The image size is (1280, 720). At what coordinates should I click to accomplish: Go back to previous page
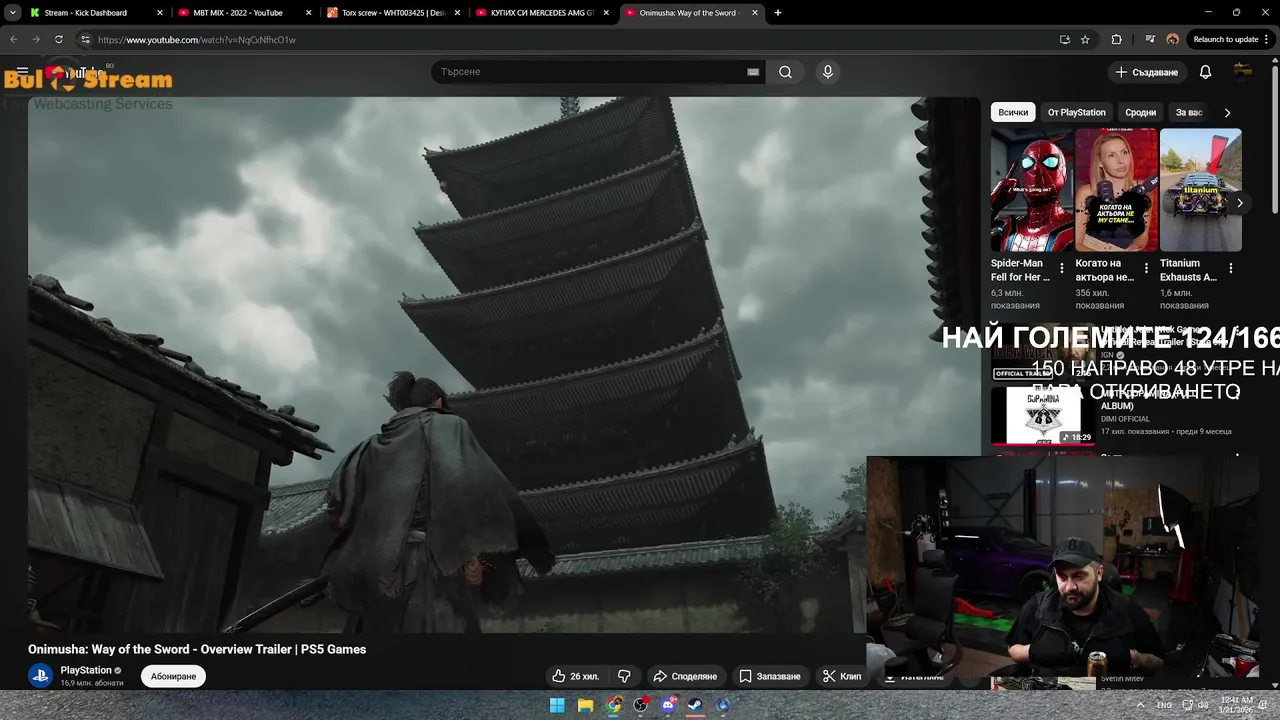tap(14, 40)
